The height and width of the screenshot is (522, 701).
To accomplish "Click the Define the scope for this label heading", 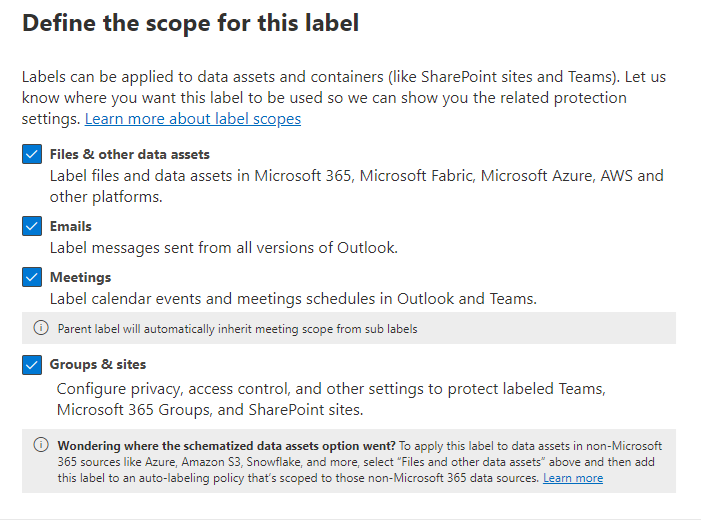I will (x=190, y=24).
